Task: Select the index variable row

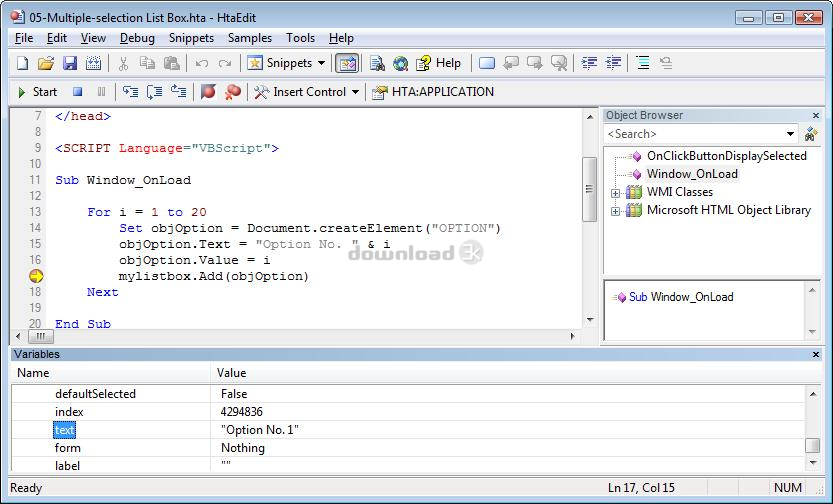Action: [x=408, y=412]
